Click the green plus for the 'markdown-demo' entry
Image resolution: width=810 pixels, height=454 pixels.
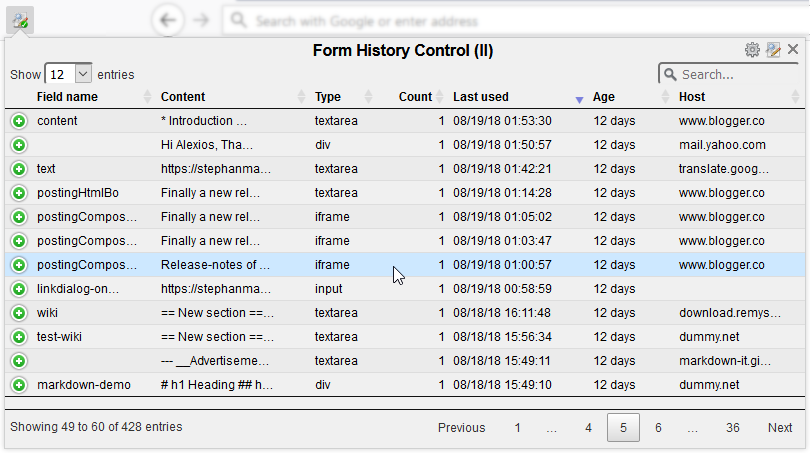tap(19, 385)
